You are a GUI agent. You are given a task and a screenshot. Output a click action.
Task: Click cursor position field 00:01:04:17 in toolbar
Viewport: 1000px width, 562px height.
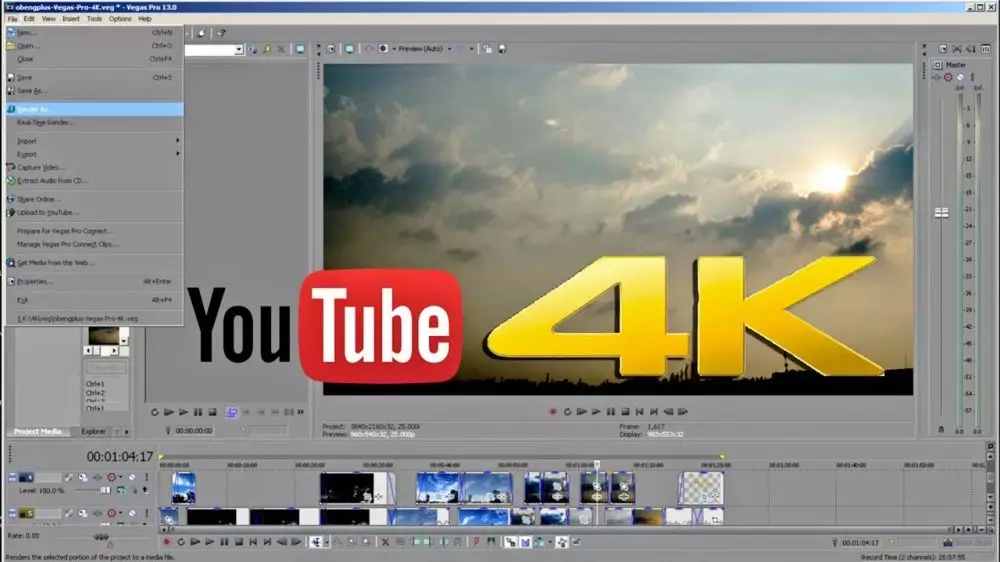coord(860,543)
